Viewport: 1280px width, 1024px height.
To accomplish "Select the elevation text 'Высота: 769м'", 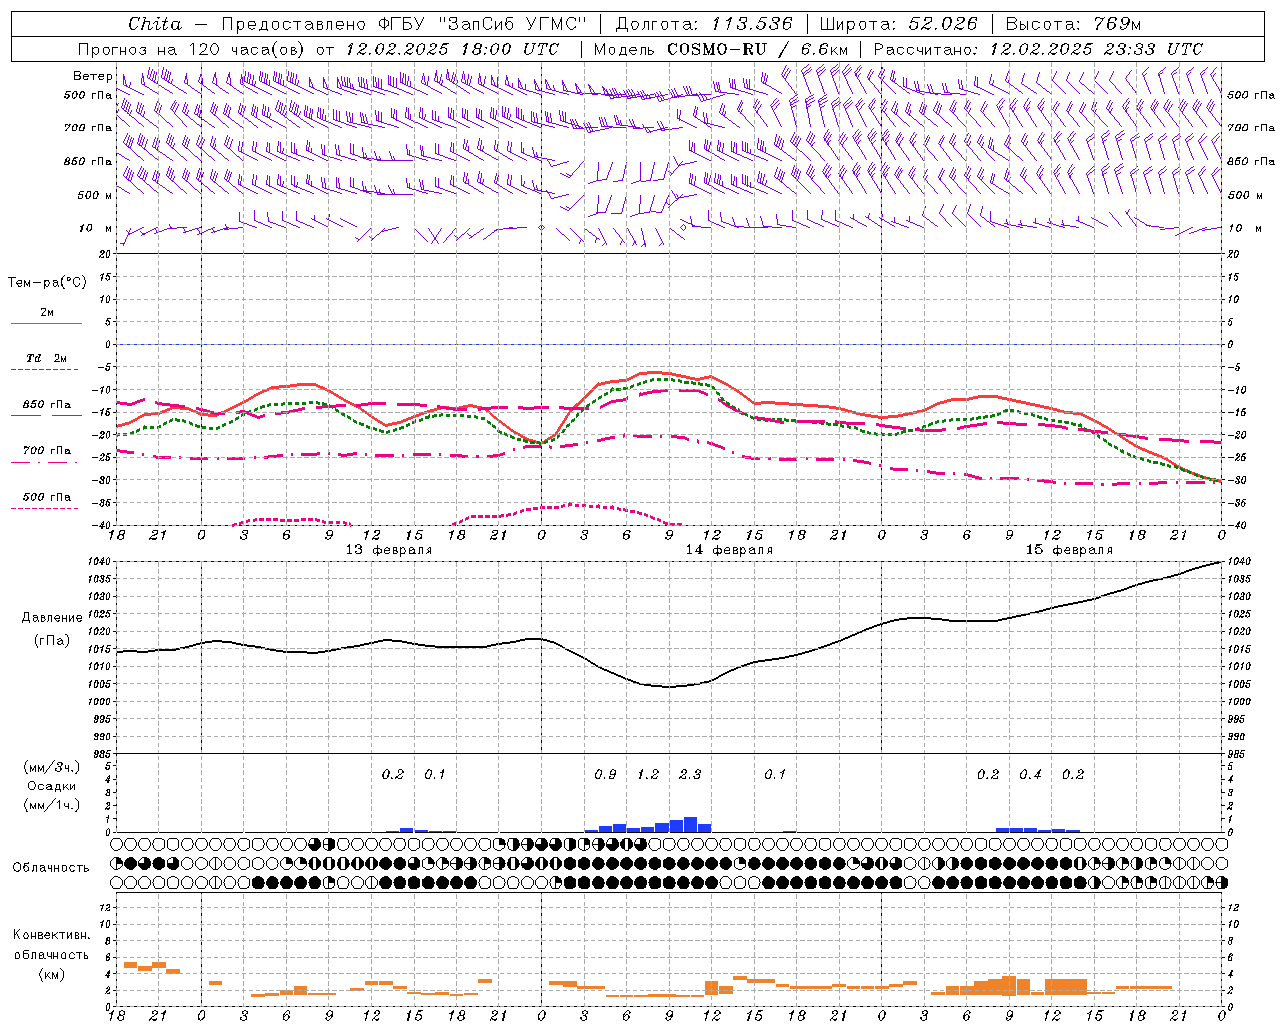I will coord(1073,24).
